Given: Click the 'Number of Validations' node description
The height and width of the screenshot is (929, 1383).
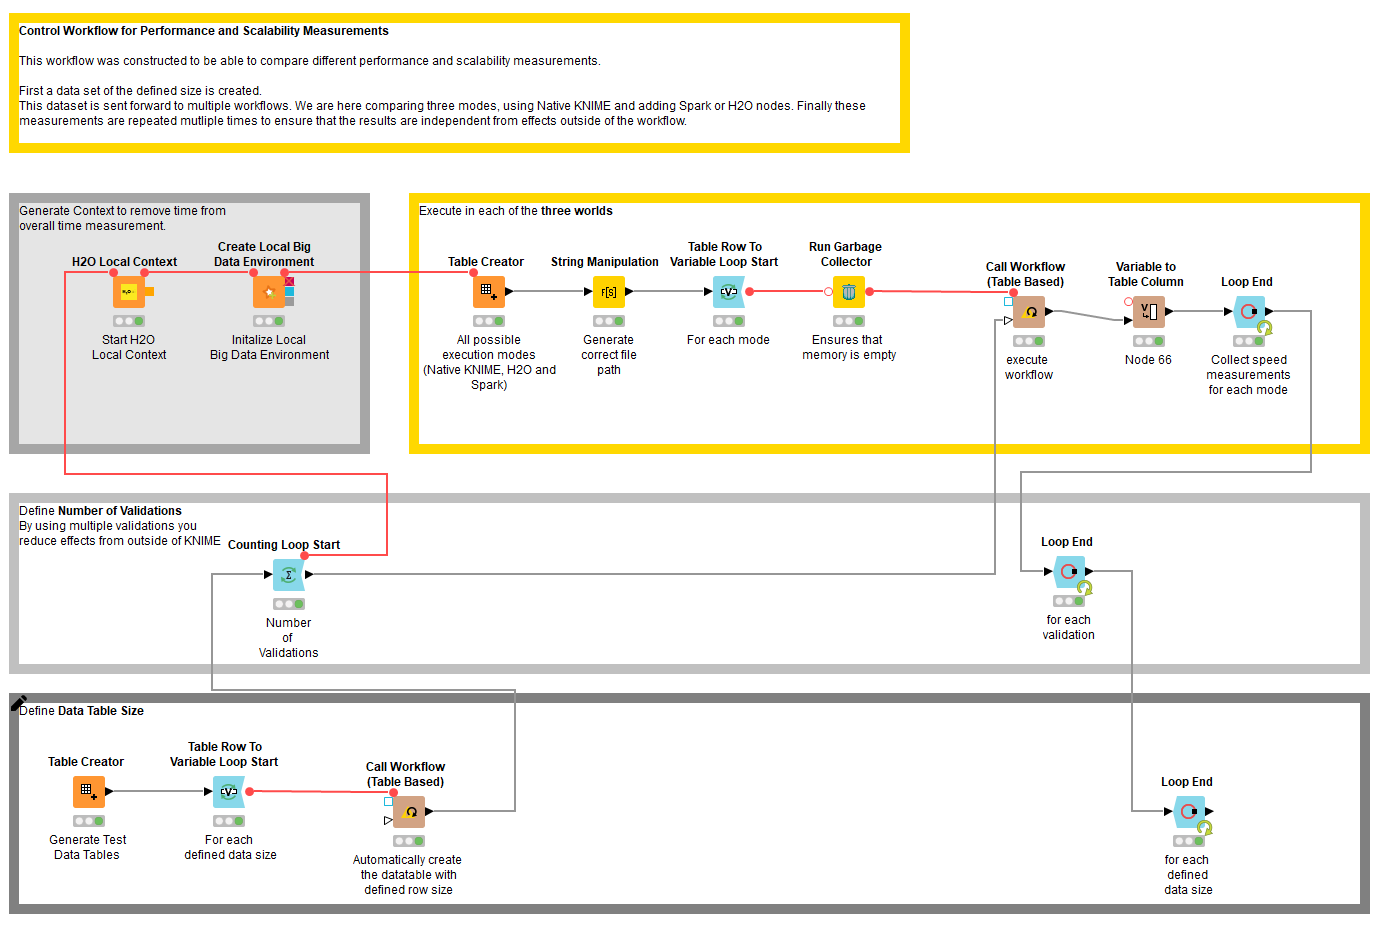Looking at the screenshot, I should (x=288, y=638).
